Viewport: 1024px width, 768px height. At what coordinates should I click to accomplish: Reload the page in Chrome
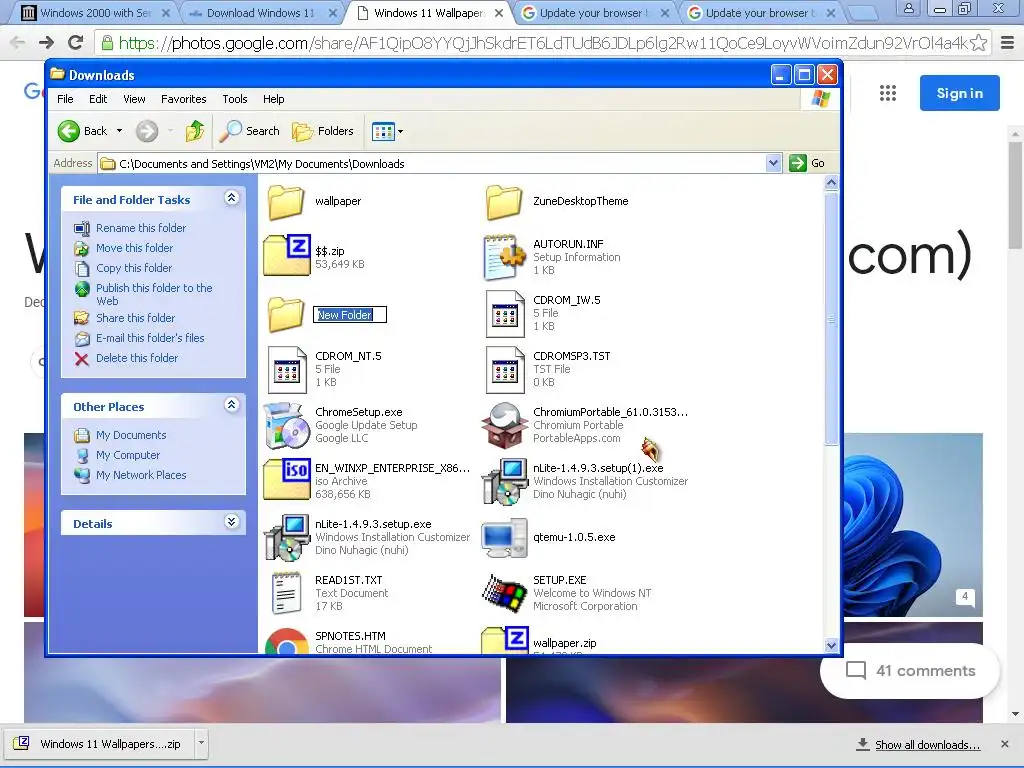click(x=76, y=43)
